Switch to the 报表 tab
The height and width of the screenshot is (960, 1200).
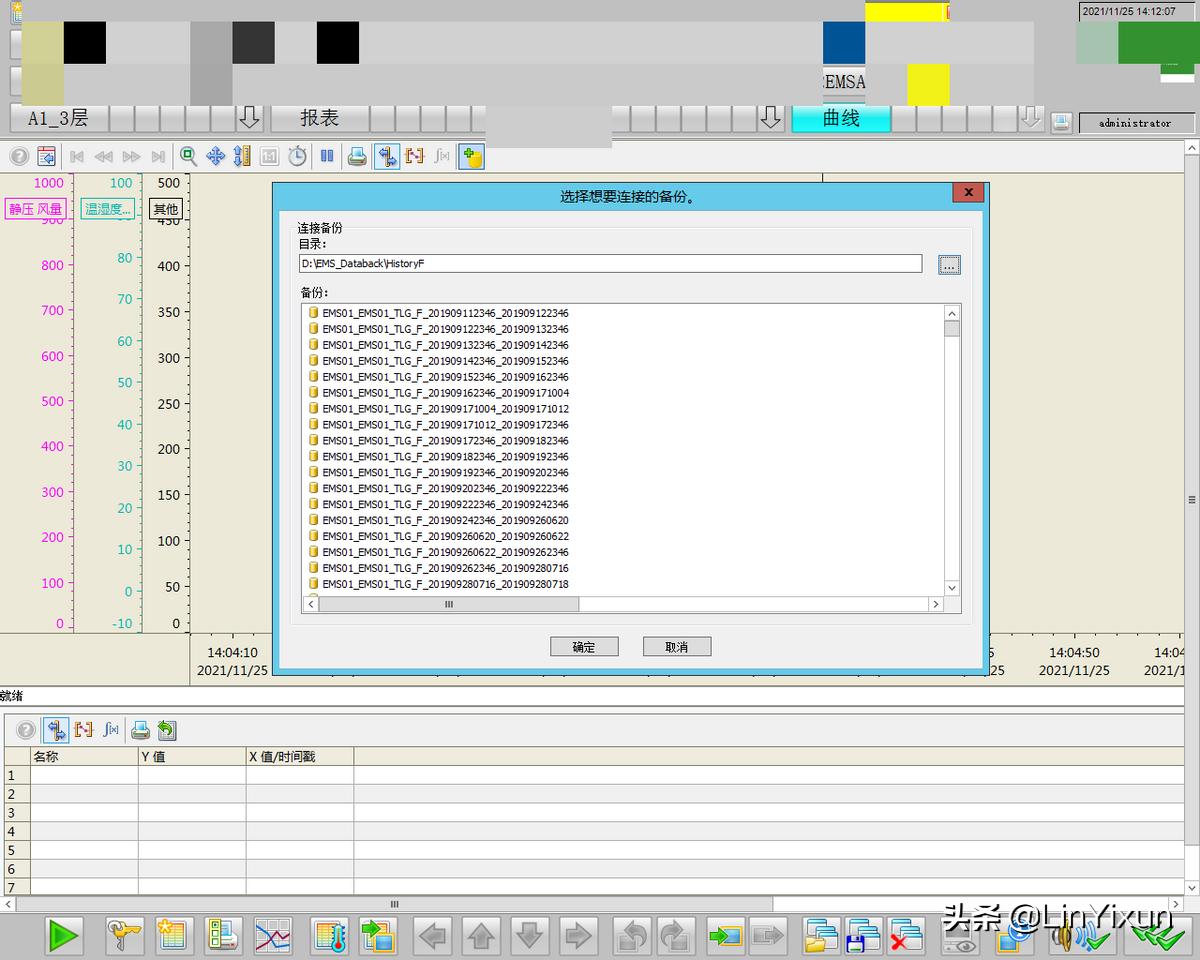pyautogui.click(x=320, y=118)
